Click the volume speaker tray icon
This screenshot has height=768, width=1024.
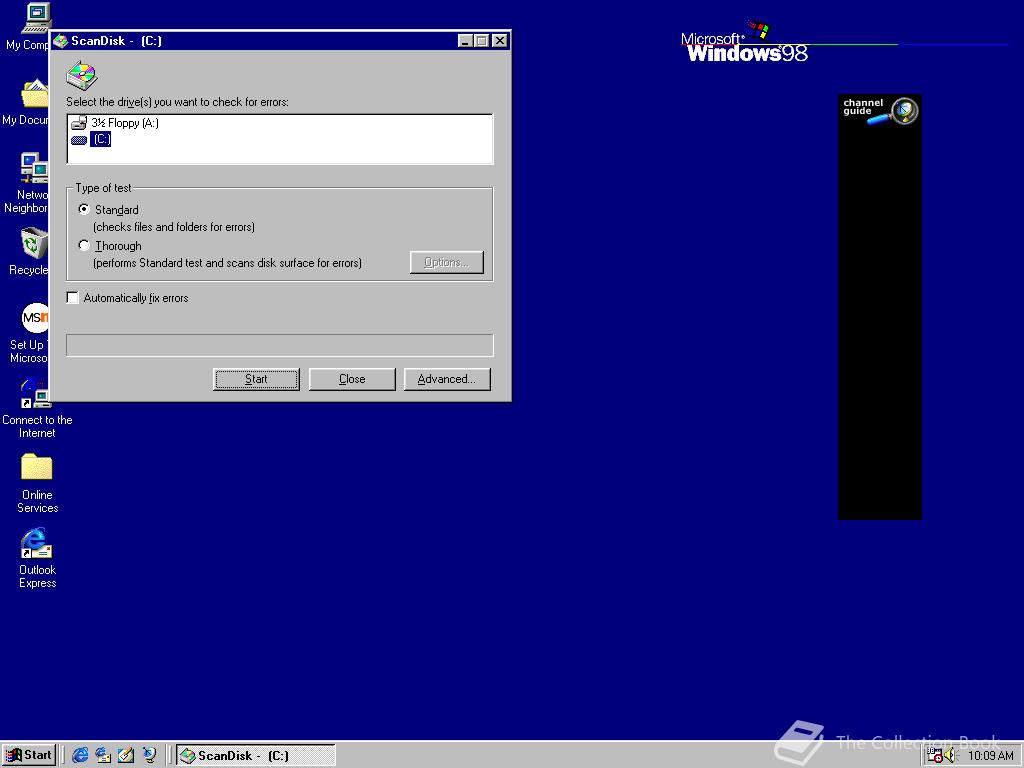[950, 756]
